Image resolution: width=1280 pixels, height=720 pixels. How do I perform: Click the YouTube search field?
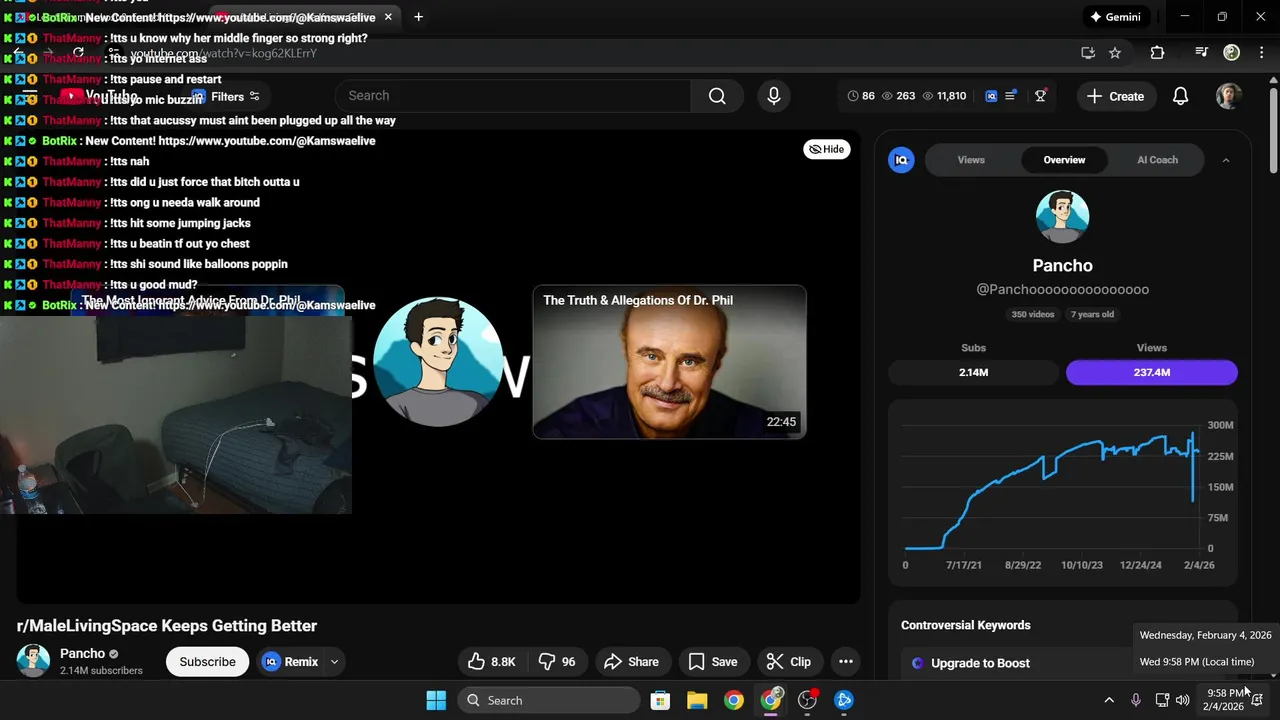coord(513,96)
